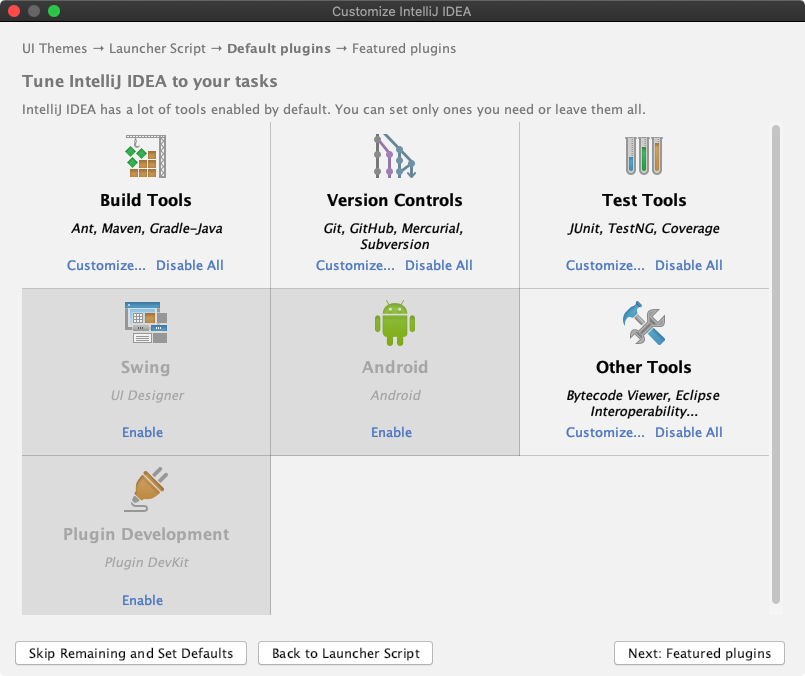Click the Version Controls branch icon
This screenshot has width=805, height=676.
click(x=394, y=156)
